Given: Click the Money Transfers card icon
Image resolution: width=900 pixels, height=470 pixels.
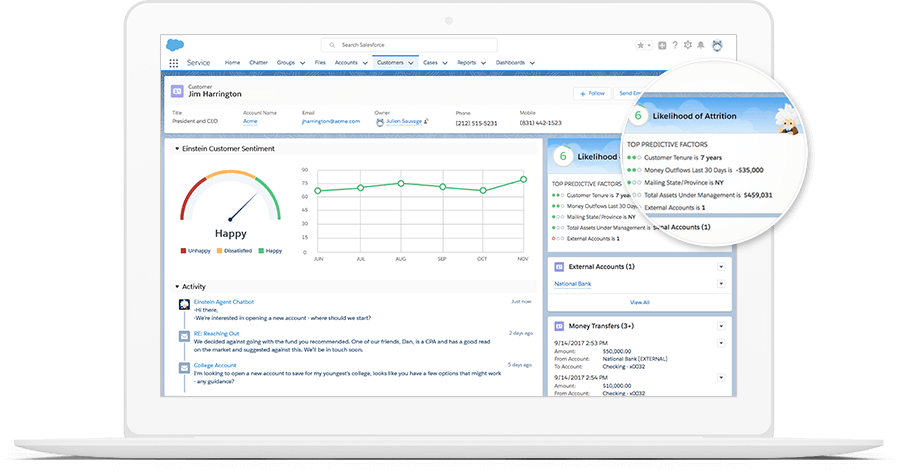Looking at the screenshot, I should [559, 326].
